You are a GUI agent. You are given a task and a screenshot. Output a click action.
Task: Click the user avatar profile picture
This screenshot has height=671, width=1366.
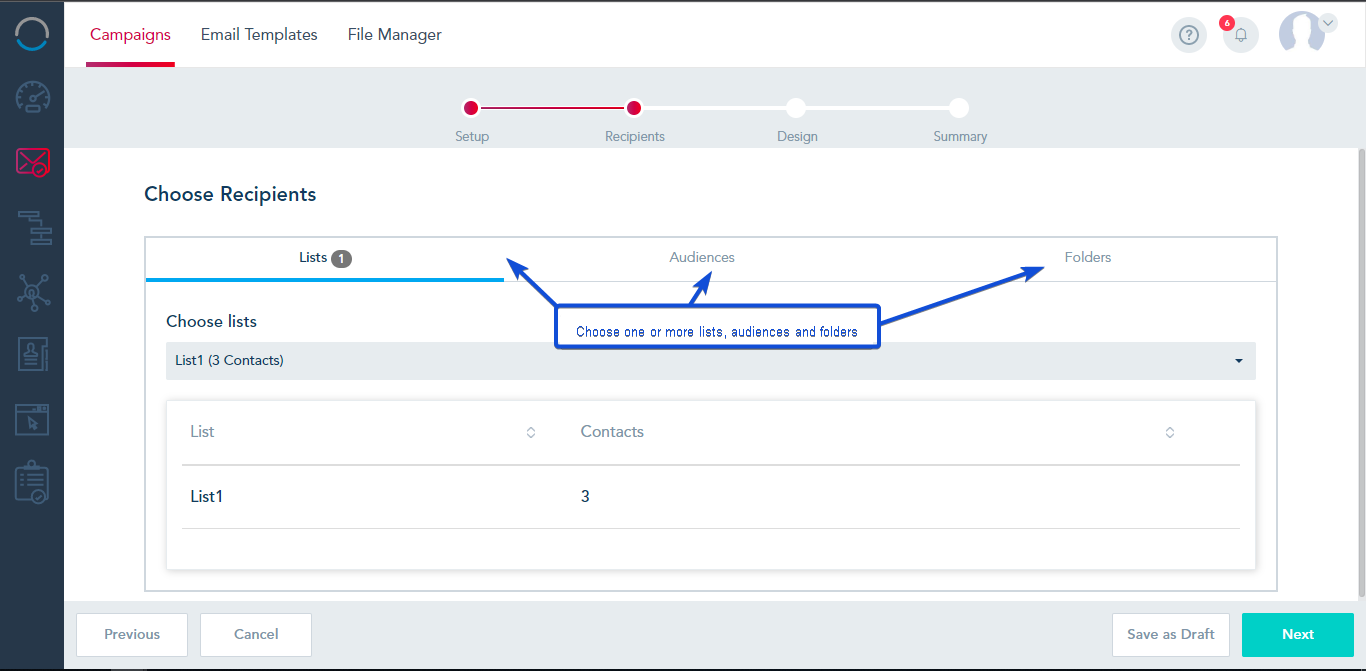(1302, 32)
